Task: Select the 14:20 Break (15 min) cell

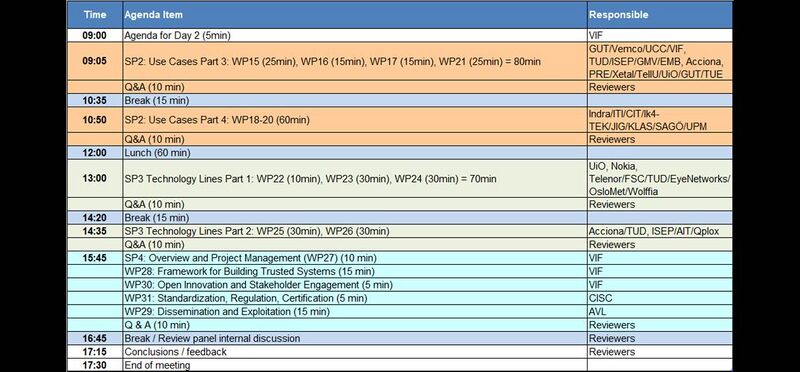Action: coord(355,218)
